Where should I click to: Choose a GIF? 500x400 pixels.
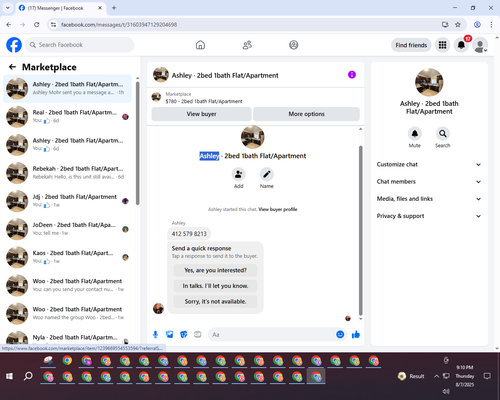click(x=198, y=334)
